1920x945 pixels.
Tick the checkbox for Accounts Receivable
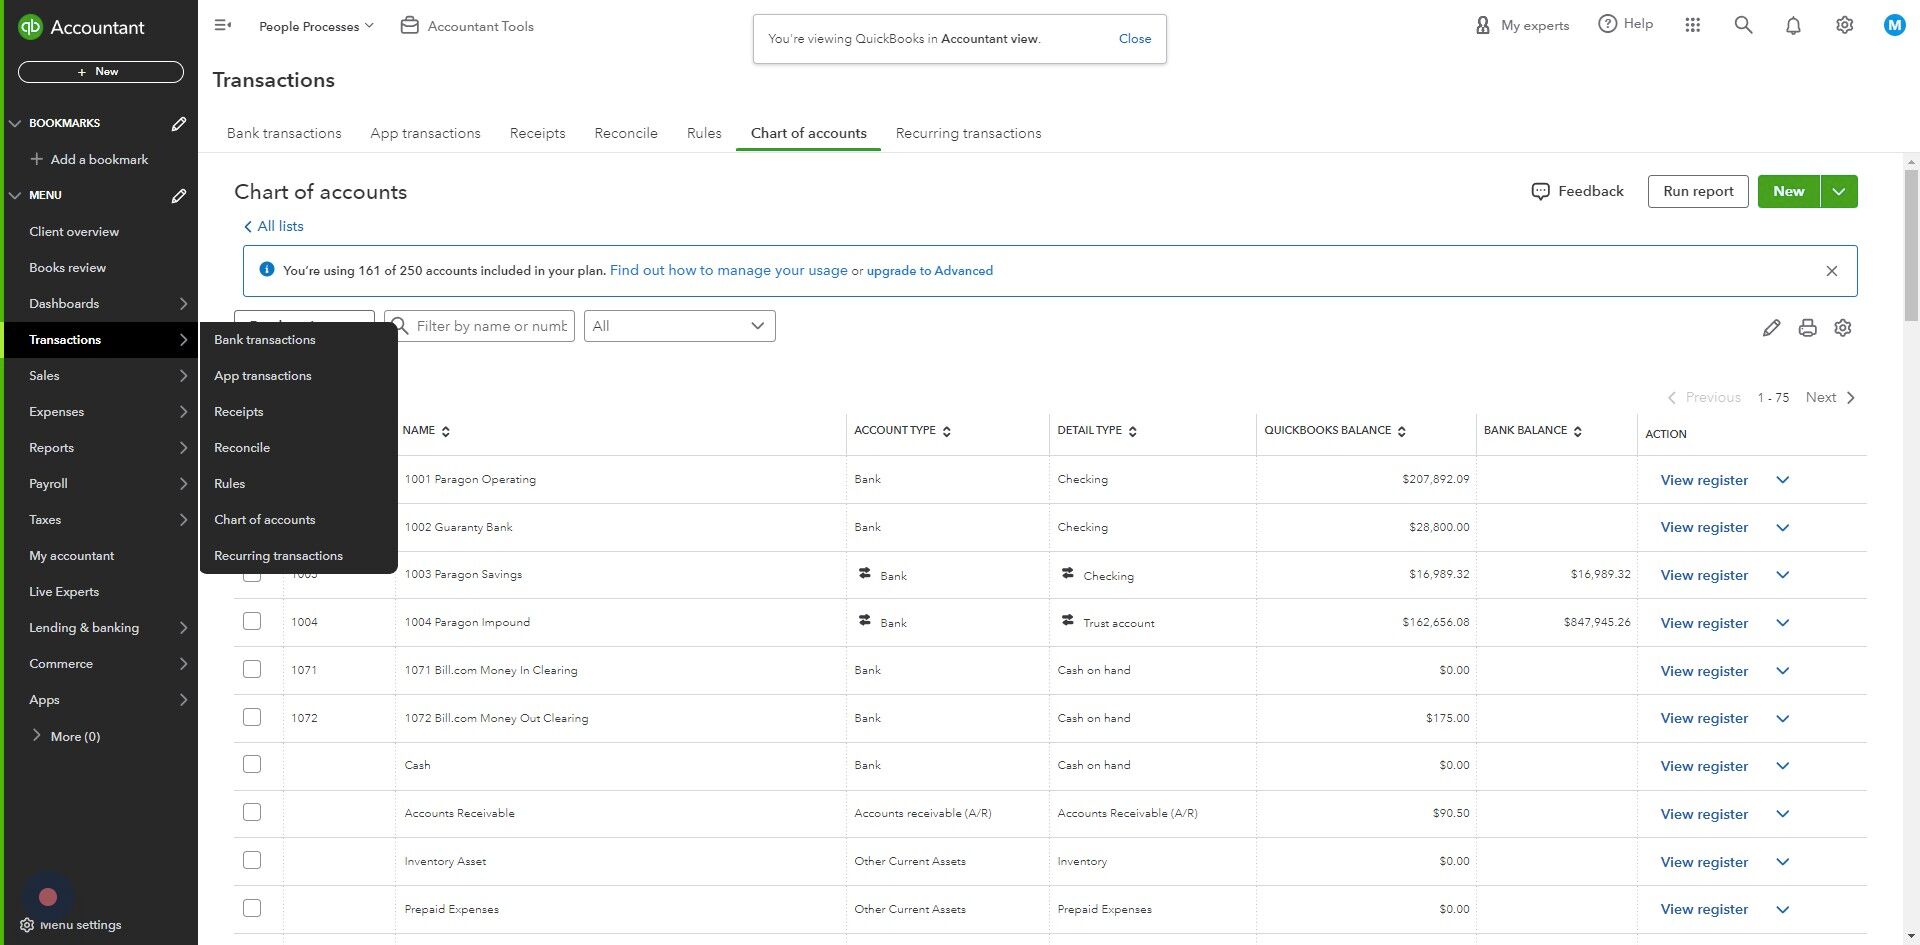[252, 812]
